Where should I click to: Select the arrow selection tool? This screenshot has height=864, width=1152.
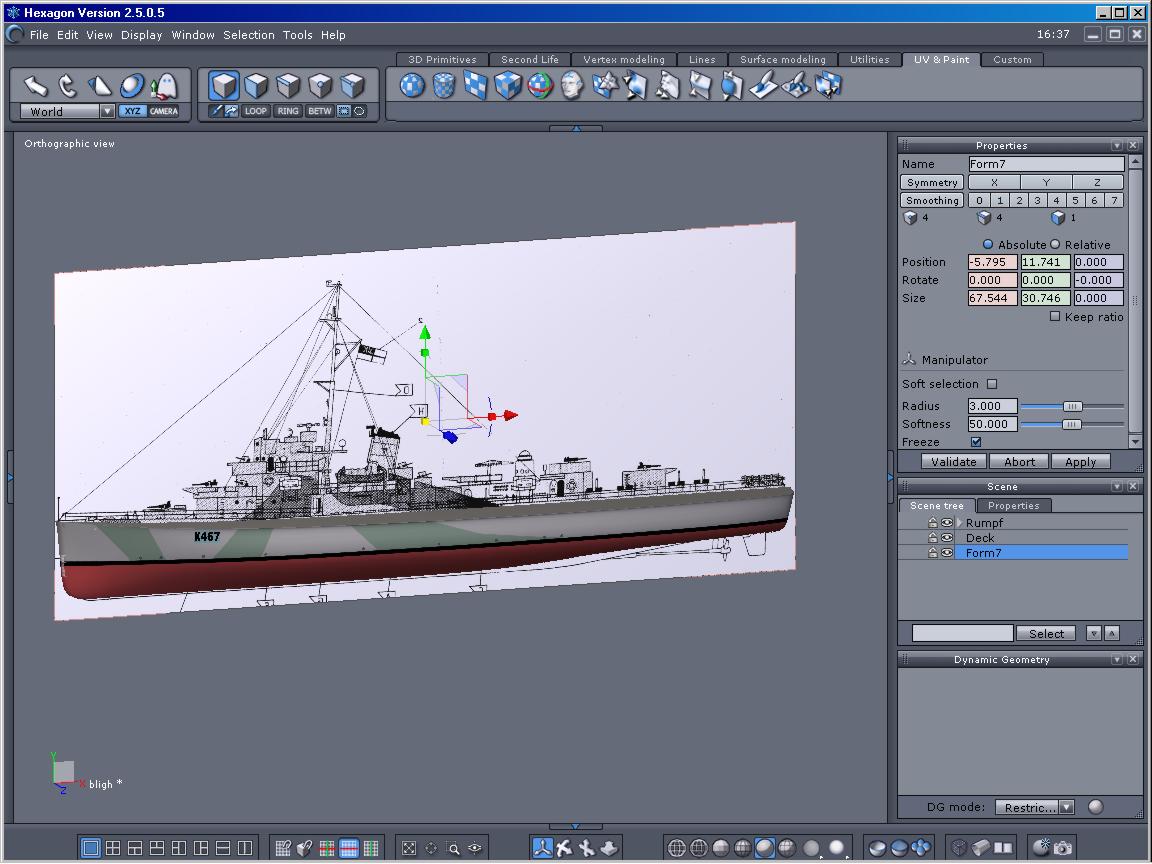click(36, 85)
